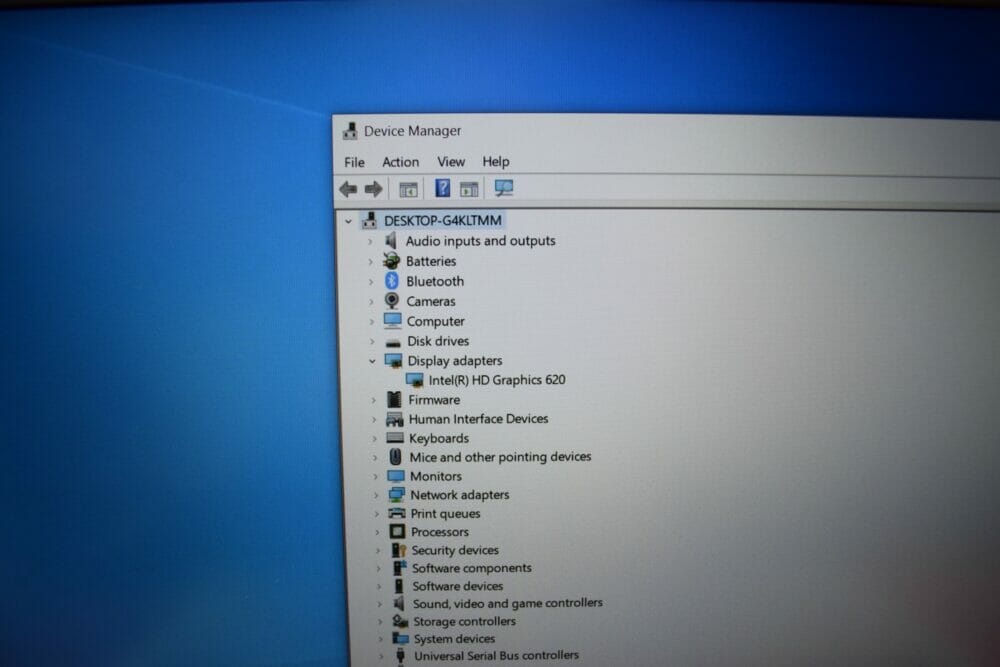Click the Audio inputs and outputs speaker icon

391,241
